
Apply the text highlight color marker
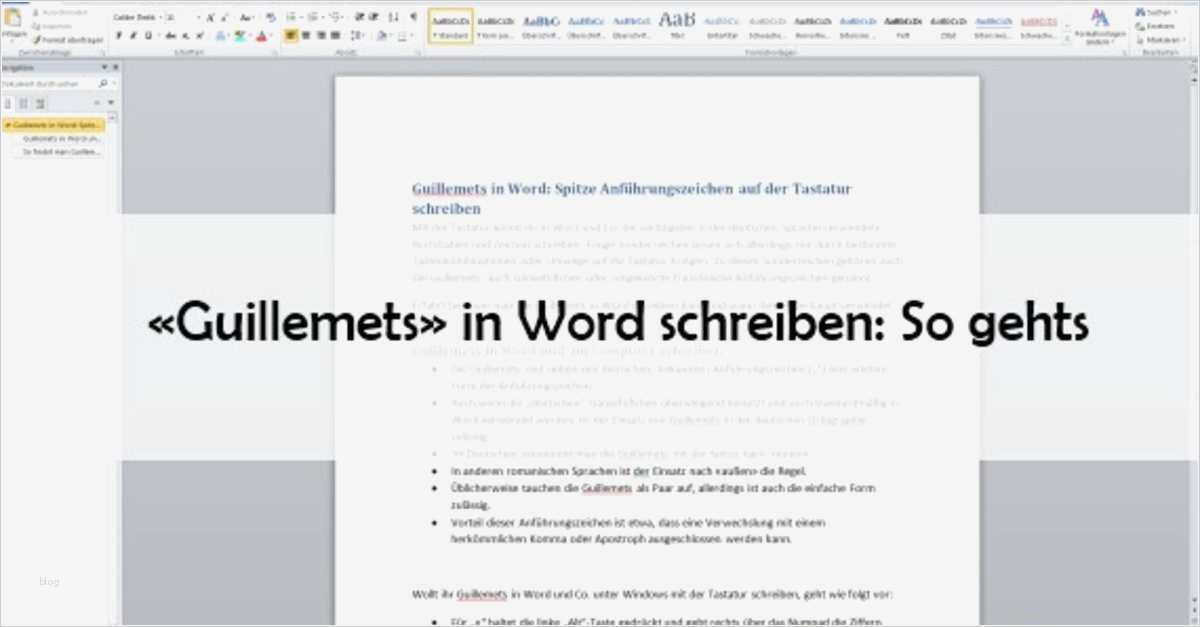coord(240,36)
